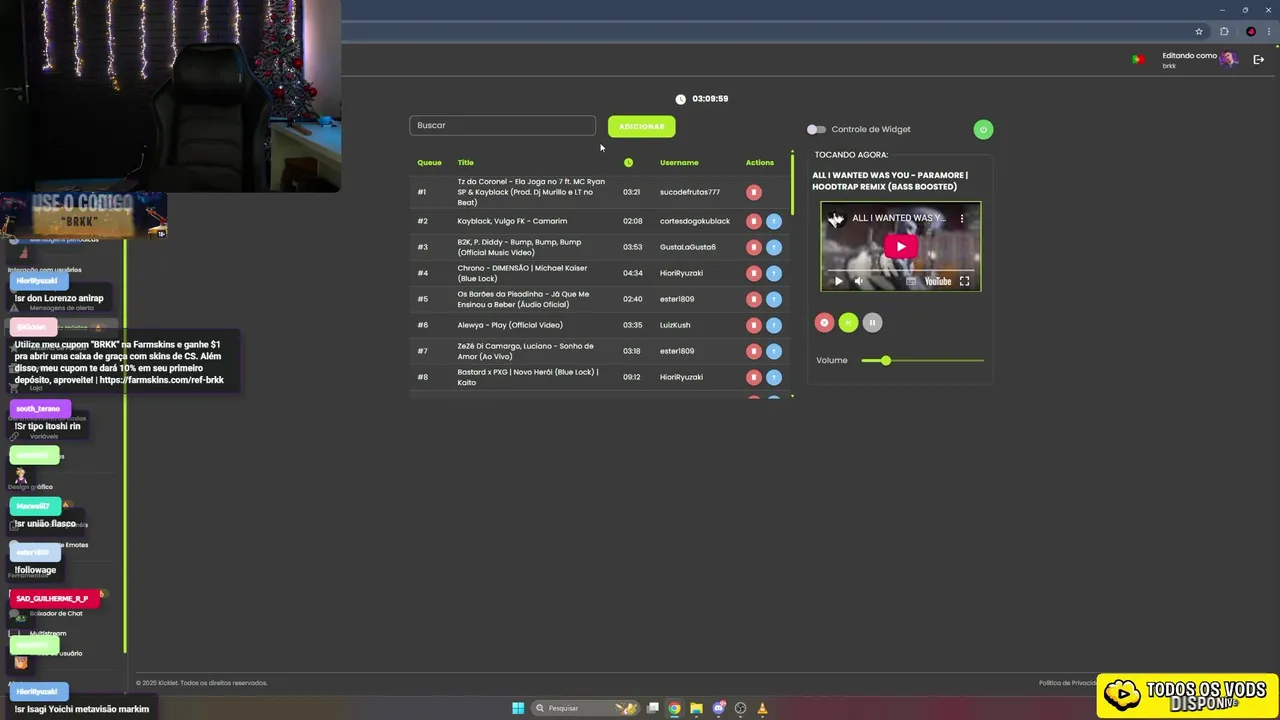
Task: Move Kayblack Camarim song up in queue
Action: (774, 221)
